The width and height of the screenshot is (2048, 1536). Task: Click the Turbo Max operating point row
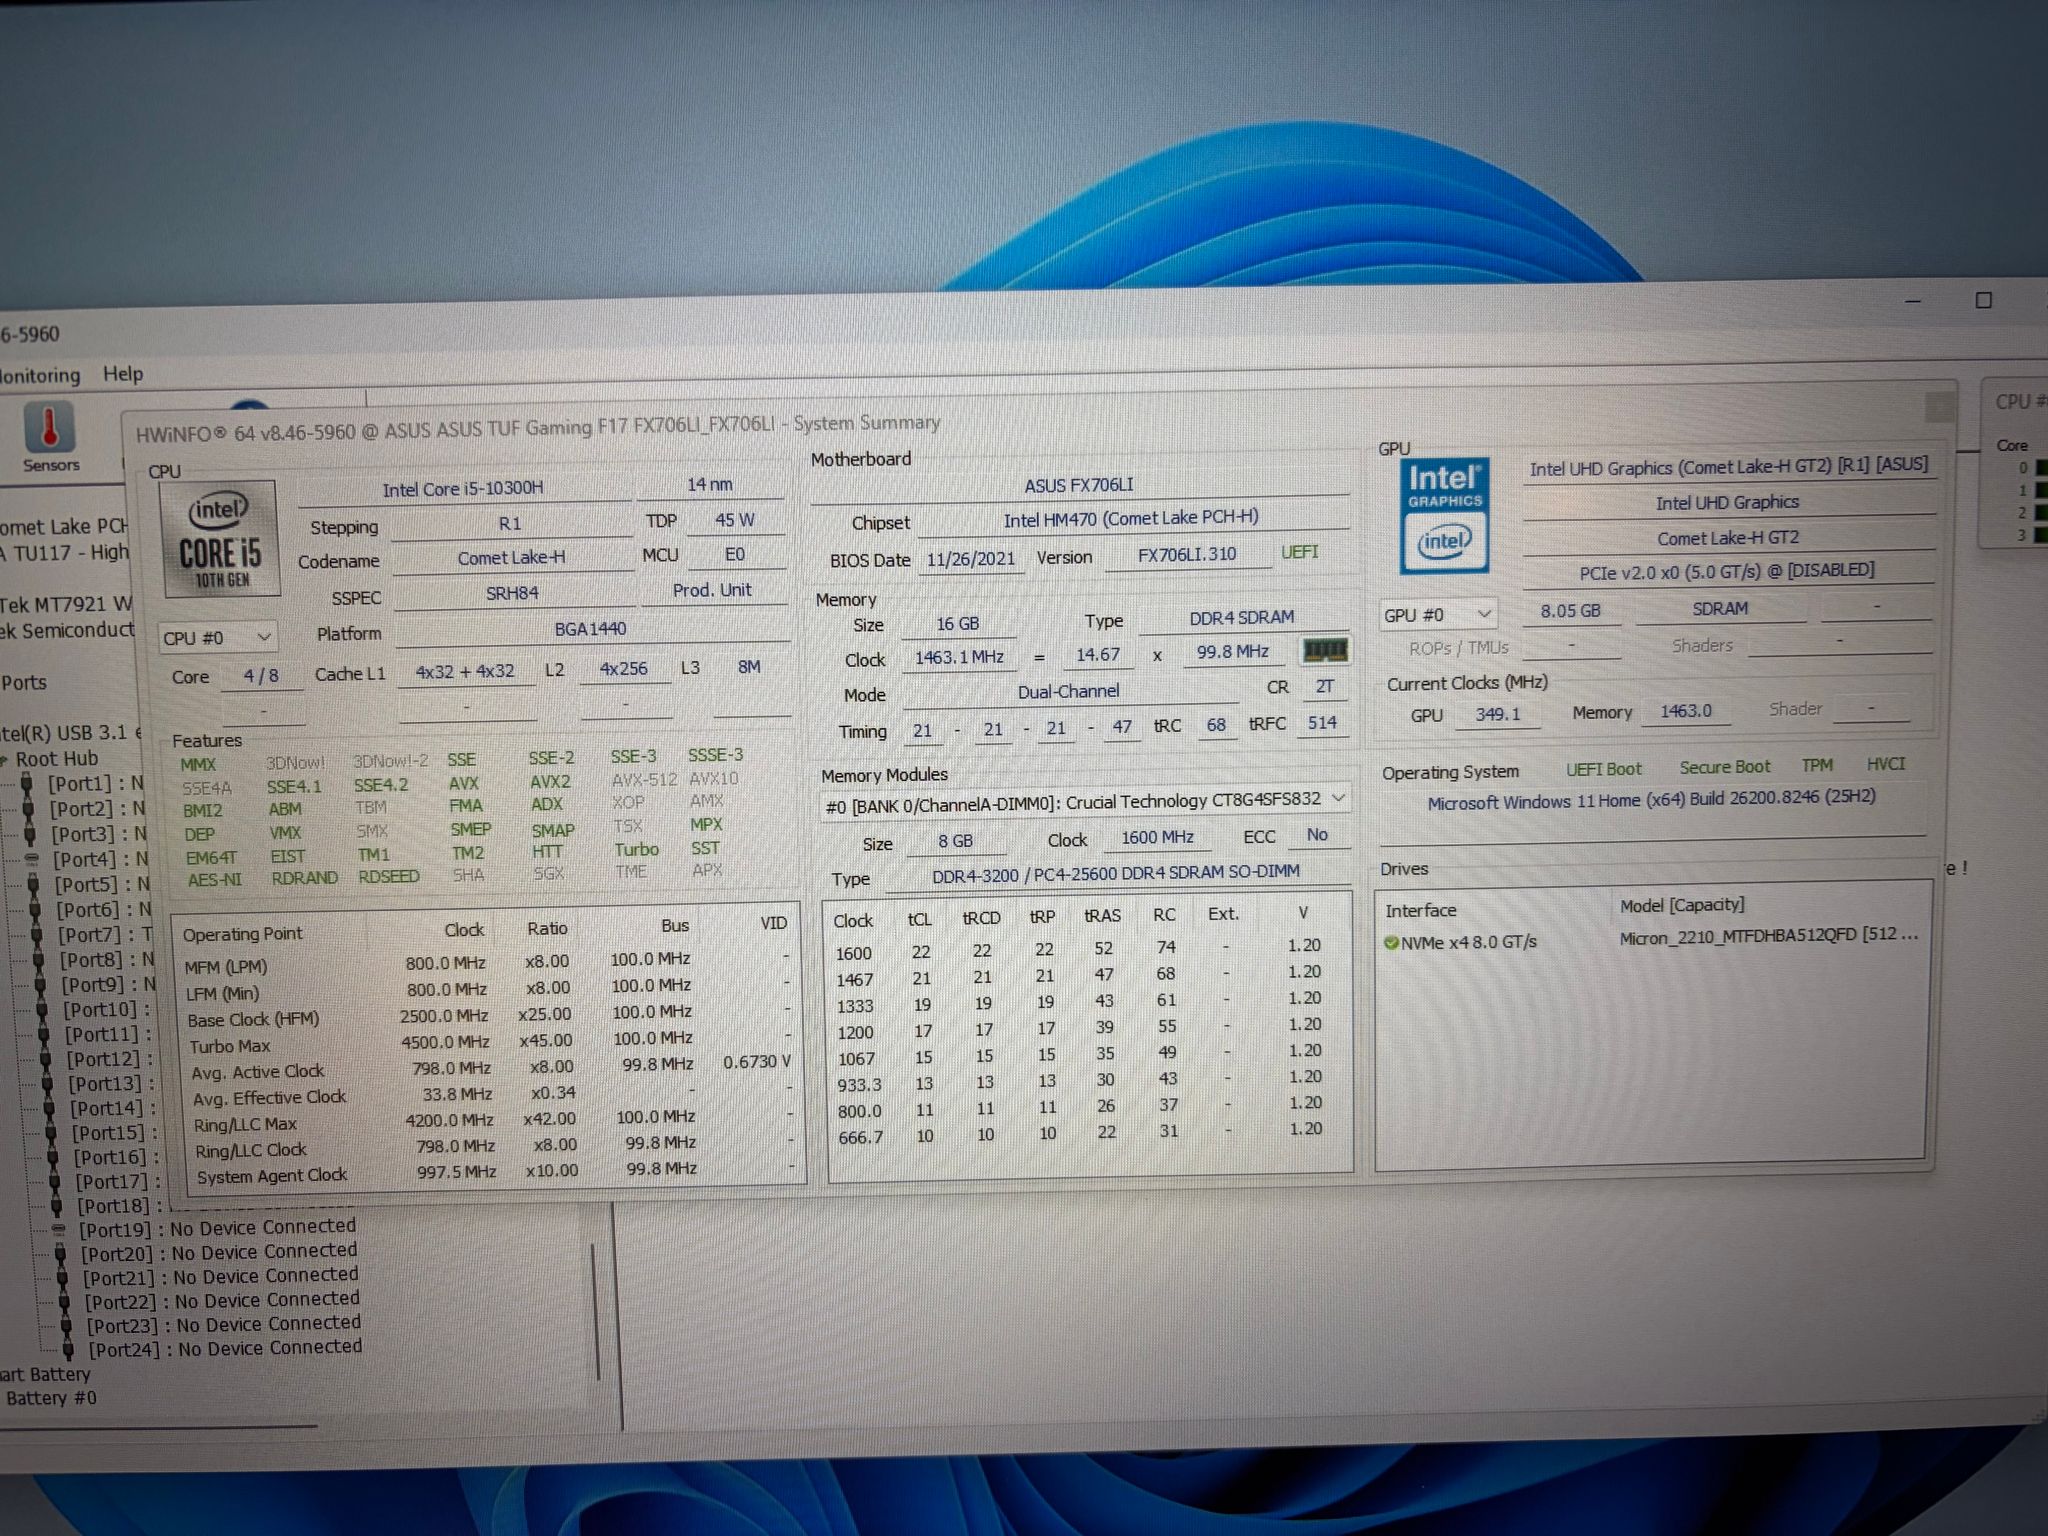(488, 1043)
